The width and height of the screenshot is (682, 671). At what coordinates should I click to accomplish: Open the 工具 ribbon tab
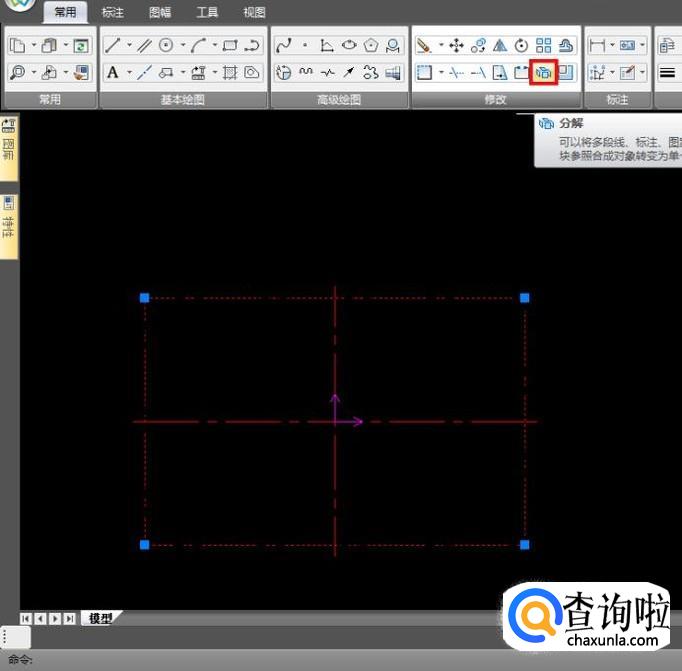point(207,13)
